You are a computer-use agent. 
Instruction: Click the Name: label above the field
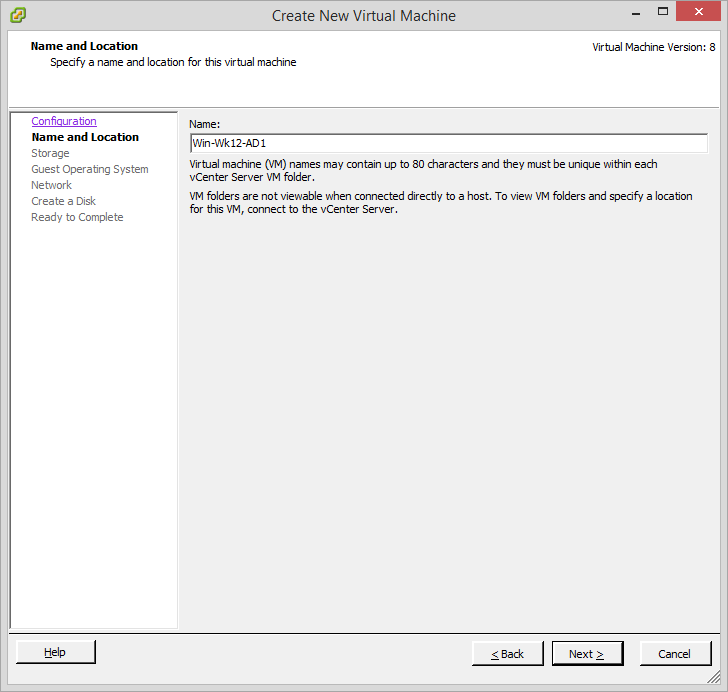(x=204, y=124)
